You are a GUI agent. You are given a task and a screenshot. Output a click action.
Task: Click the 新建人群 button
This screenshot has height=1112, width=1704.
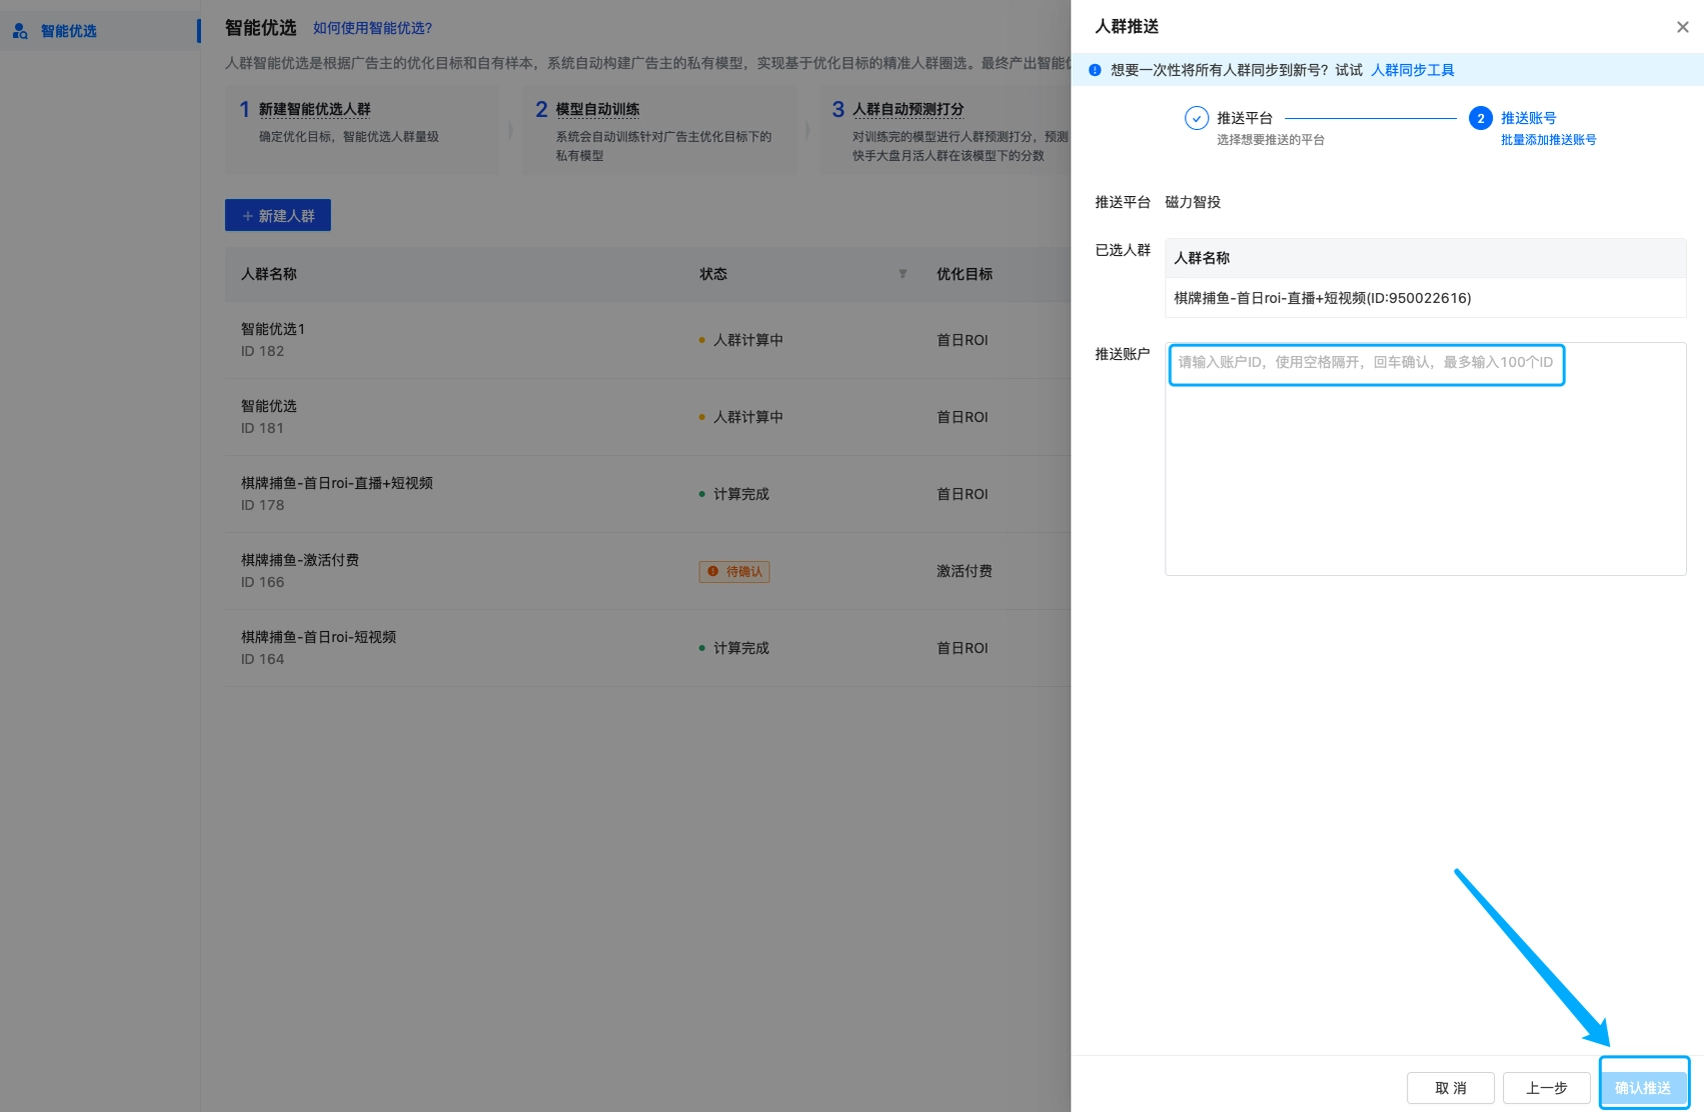tap(278, 215)
